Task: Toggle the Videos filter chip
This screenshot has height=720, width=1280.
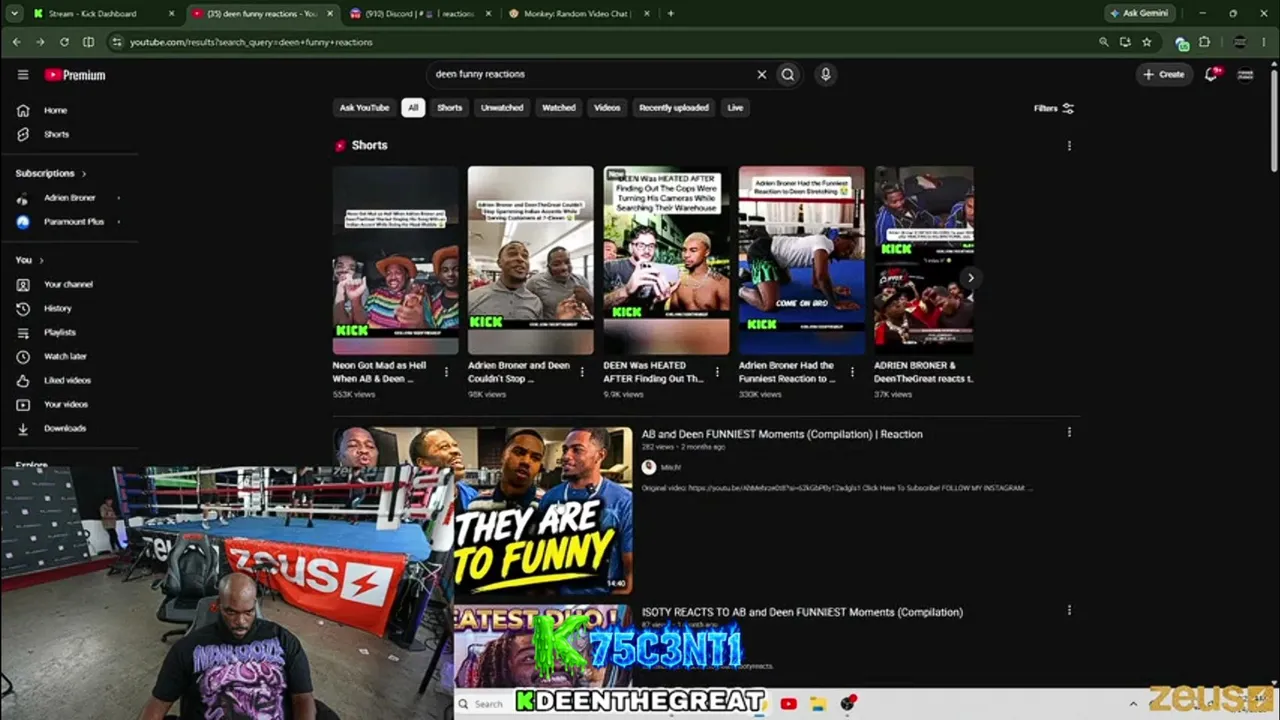Action: (x=607, y=108)
